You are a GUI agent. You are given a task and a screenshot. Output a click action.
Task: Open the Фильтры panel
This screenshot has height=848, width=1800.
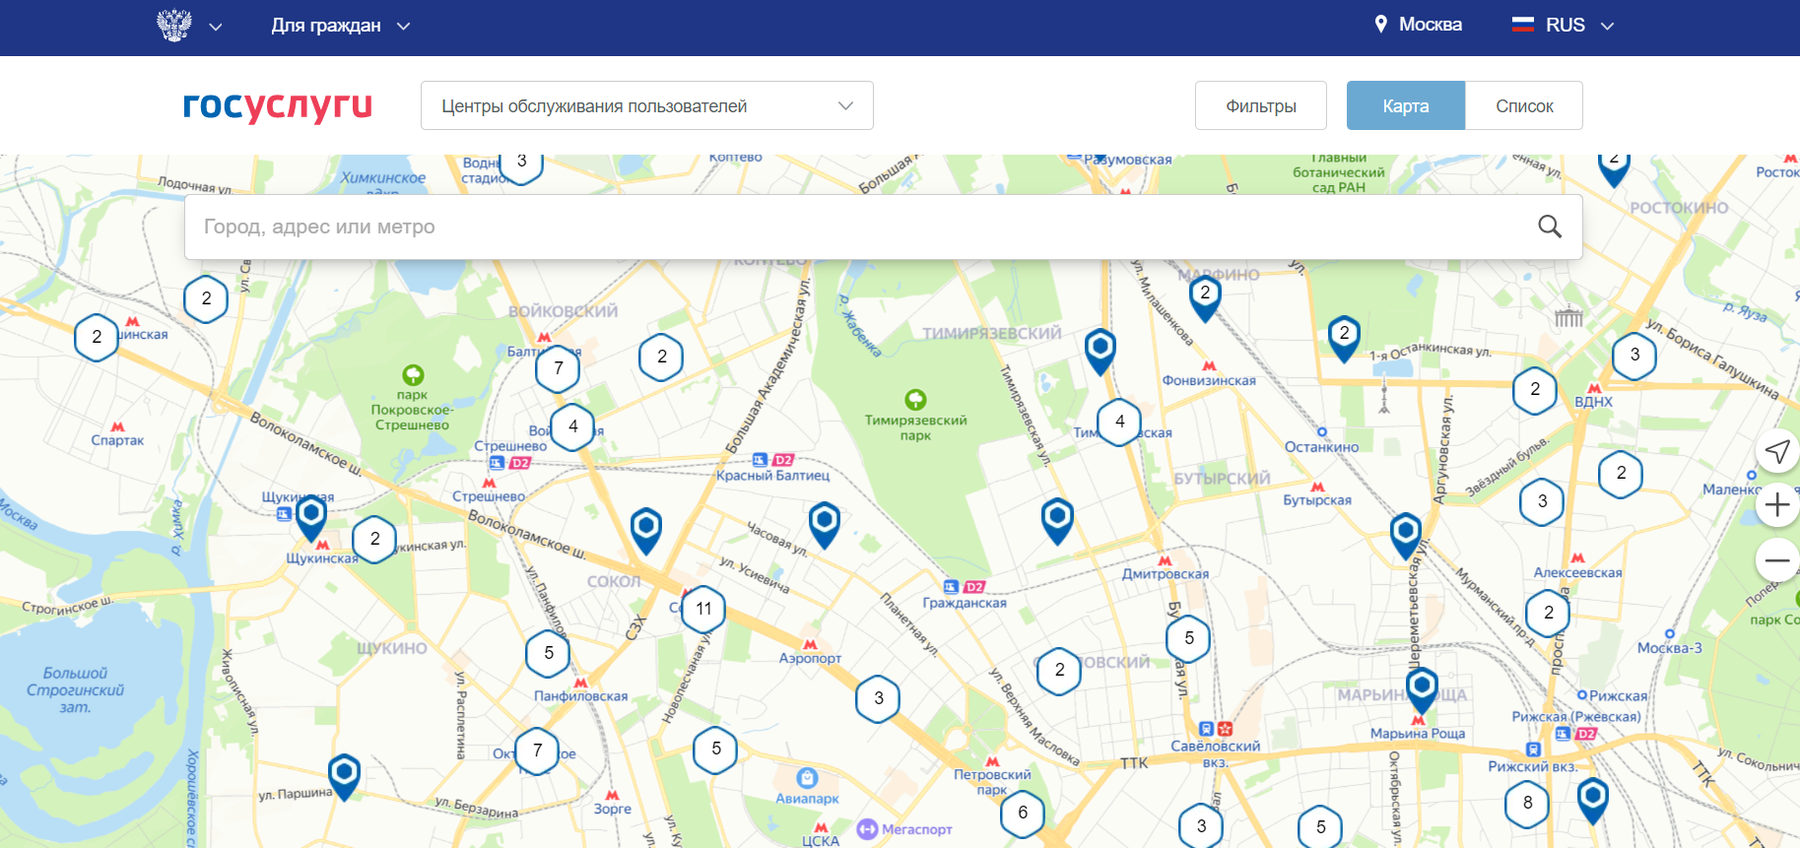pyautogui.click(x=1260, y=106)
